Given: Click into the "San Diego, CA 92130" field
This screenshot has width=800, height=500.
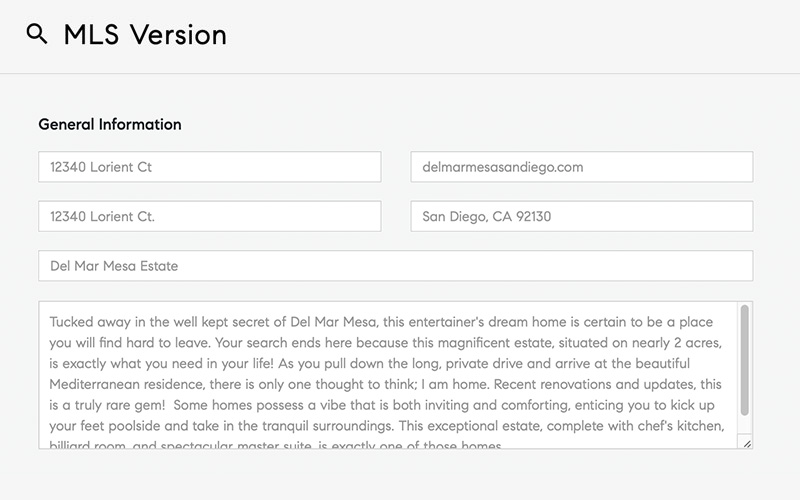Looking at the screenshot, I should (x=581, y=216).
